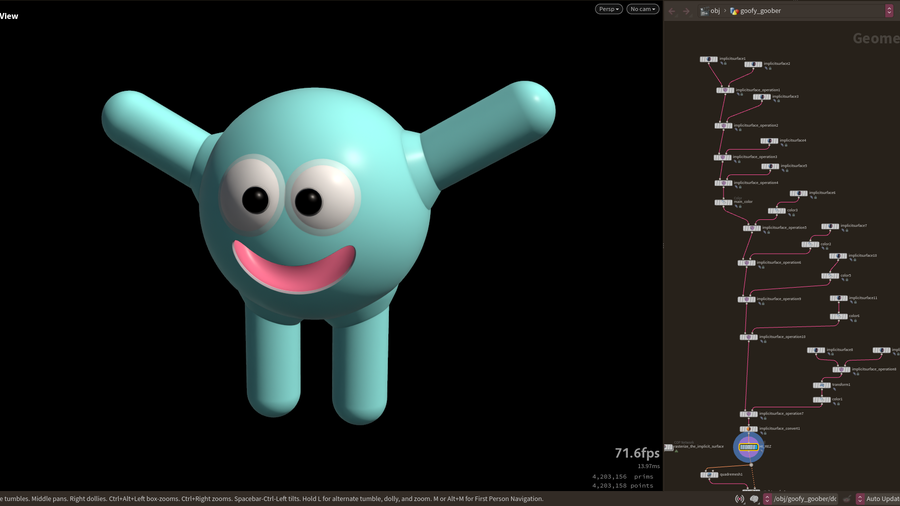Select the implicitsurface_operation1 node
Image resolution: width=900 pixels, height=506 pixels.
(x=725, y=90)
